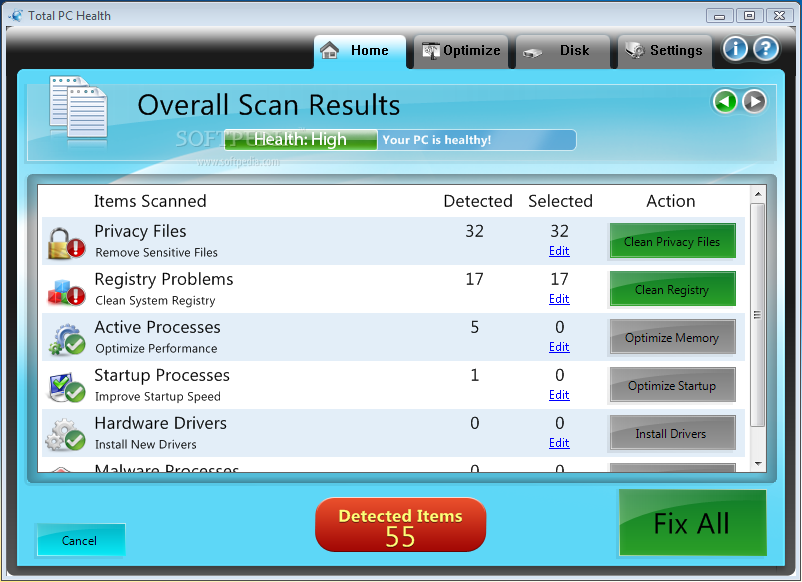Click Registry Problems detected count 17

click(474, 279)
